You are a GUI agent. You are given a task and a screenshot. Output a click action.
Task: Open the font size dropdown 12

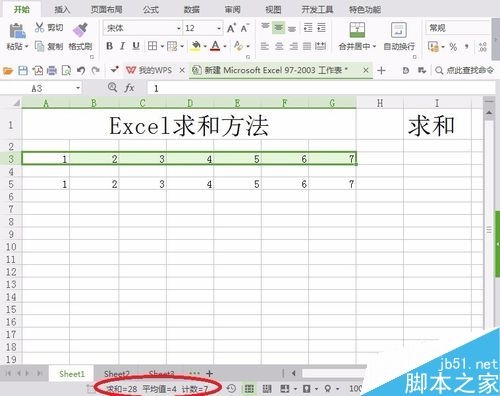[x=219, y=29]
